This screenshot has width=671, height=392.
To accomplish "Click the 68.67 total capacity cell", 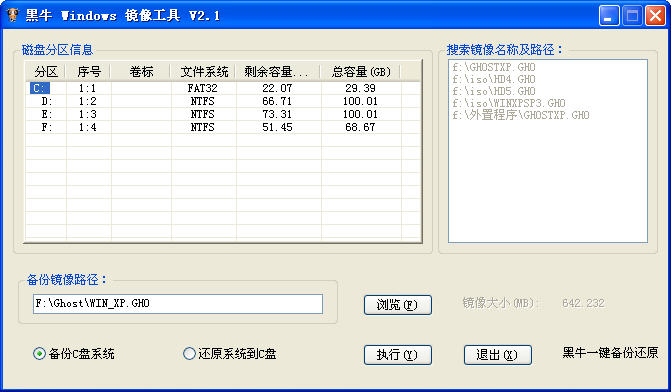I will pyautogui.click(x=360, y=127).
